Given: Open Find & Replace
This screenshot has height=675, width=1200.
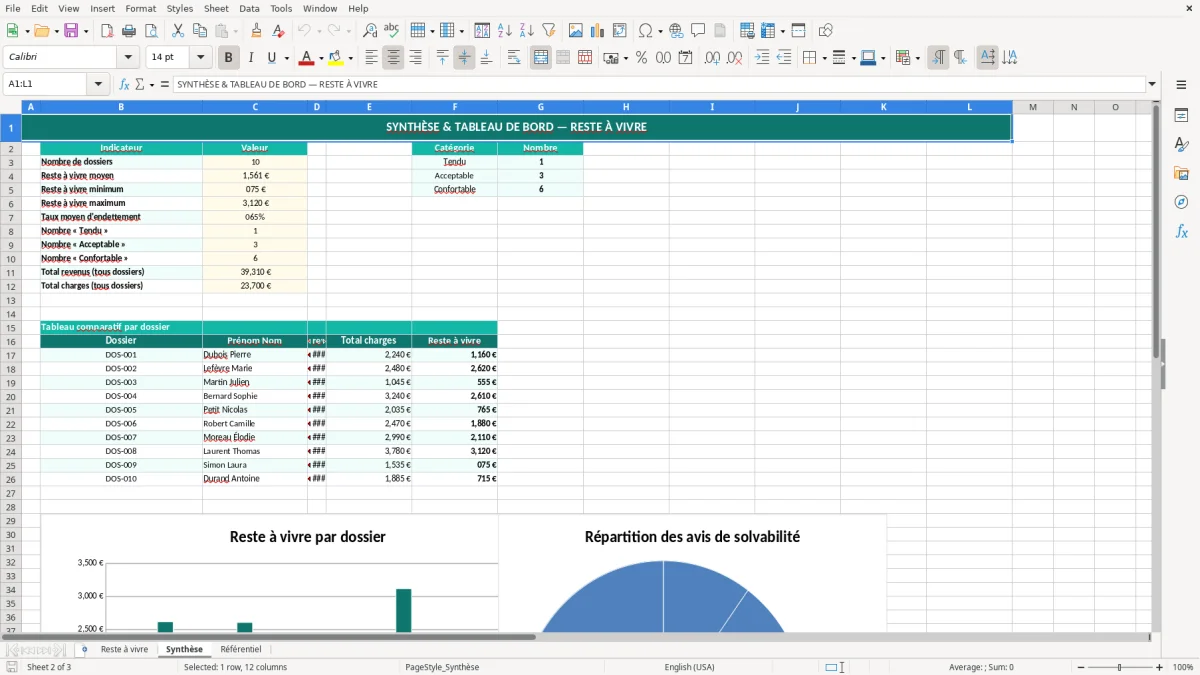Looking at the screenshot, I should tap(370, 31).
